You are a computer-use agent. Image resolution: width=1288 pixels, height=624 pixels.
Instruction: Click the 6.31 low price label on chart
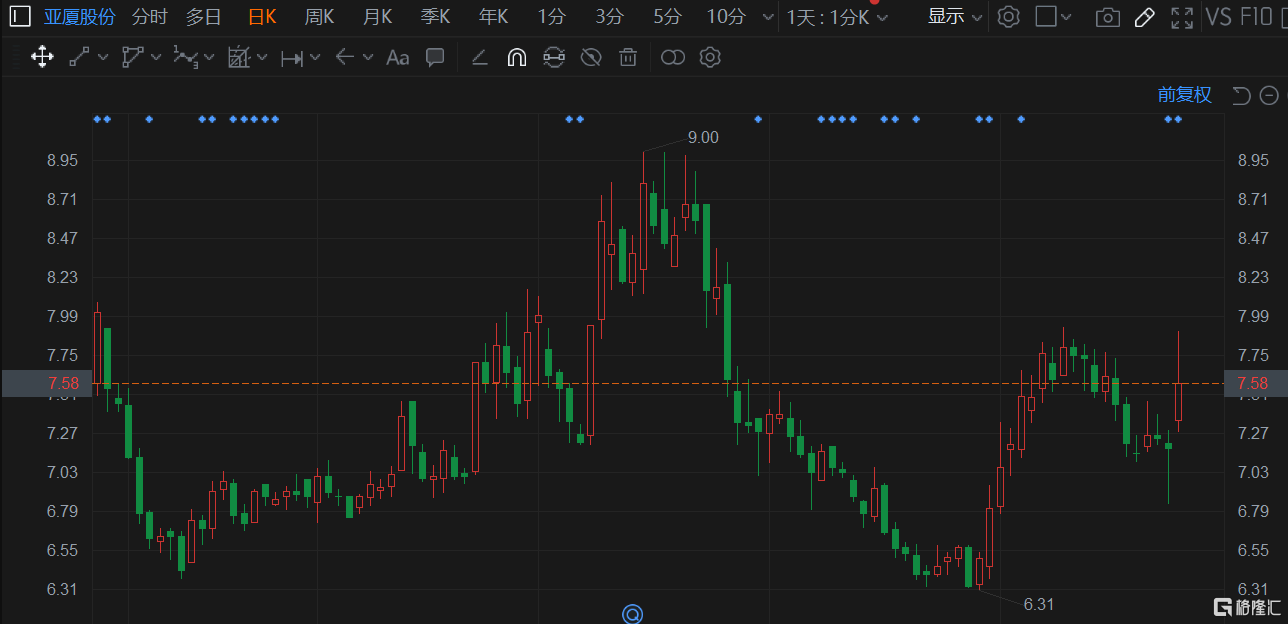point(1039,604)
